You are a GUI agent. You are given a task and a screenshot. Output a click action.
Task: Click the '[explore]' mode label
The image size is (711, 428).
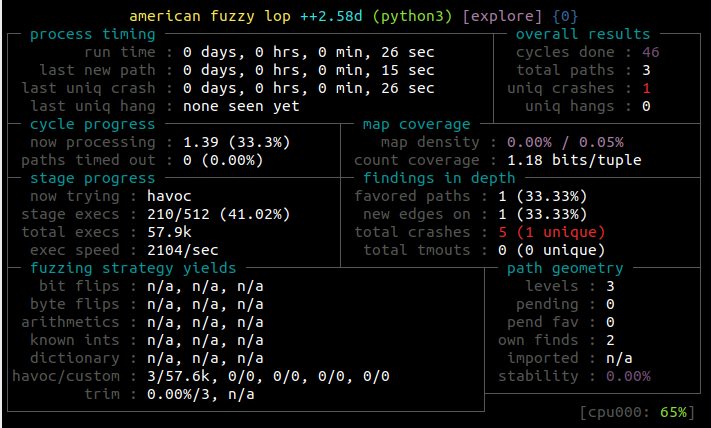pyautogui.click(x=502, y=17)
